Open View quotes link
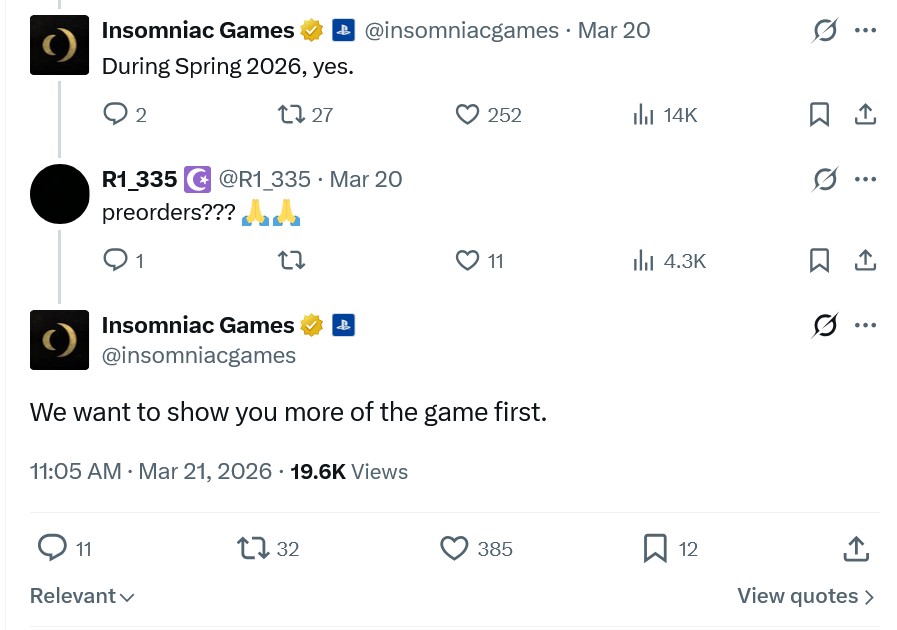 806,596
